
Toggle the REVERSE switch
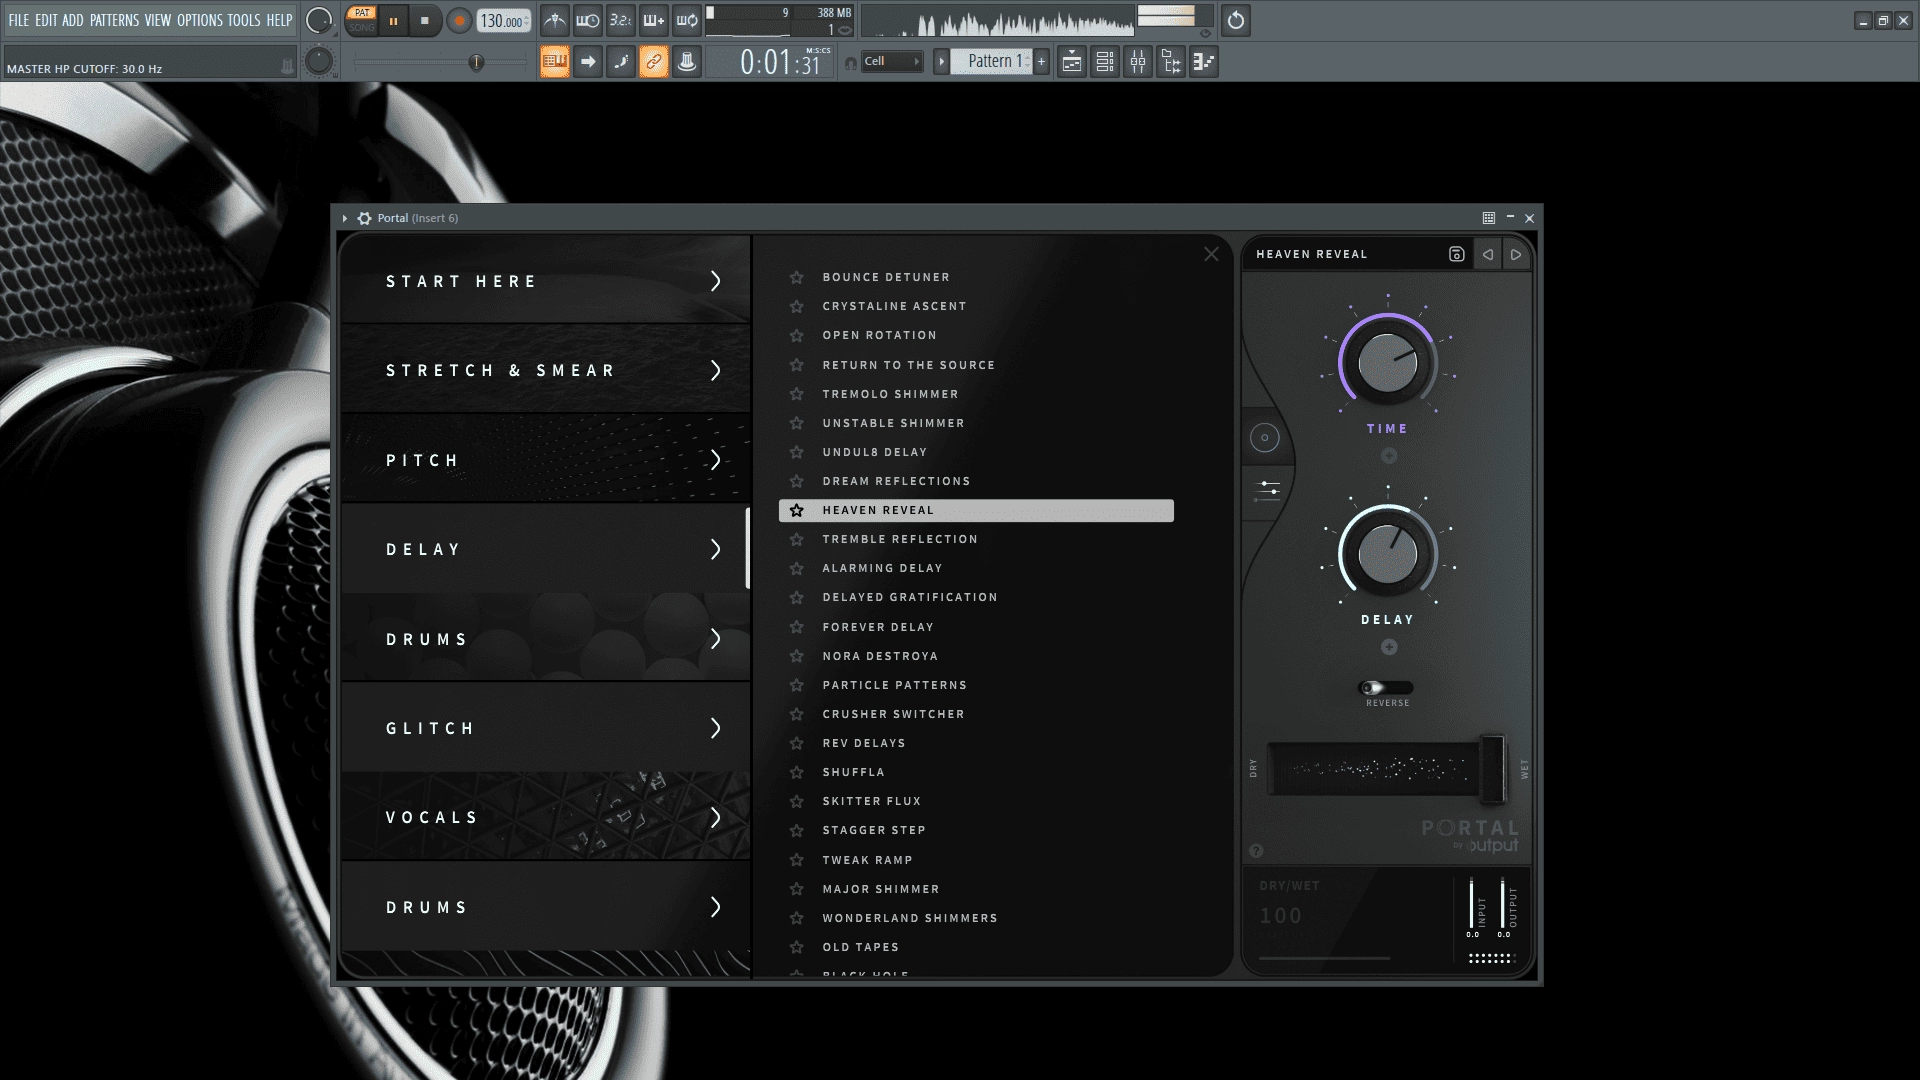click(x=1386, y=687)
